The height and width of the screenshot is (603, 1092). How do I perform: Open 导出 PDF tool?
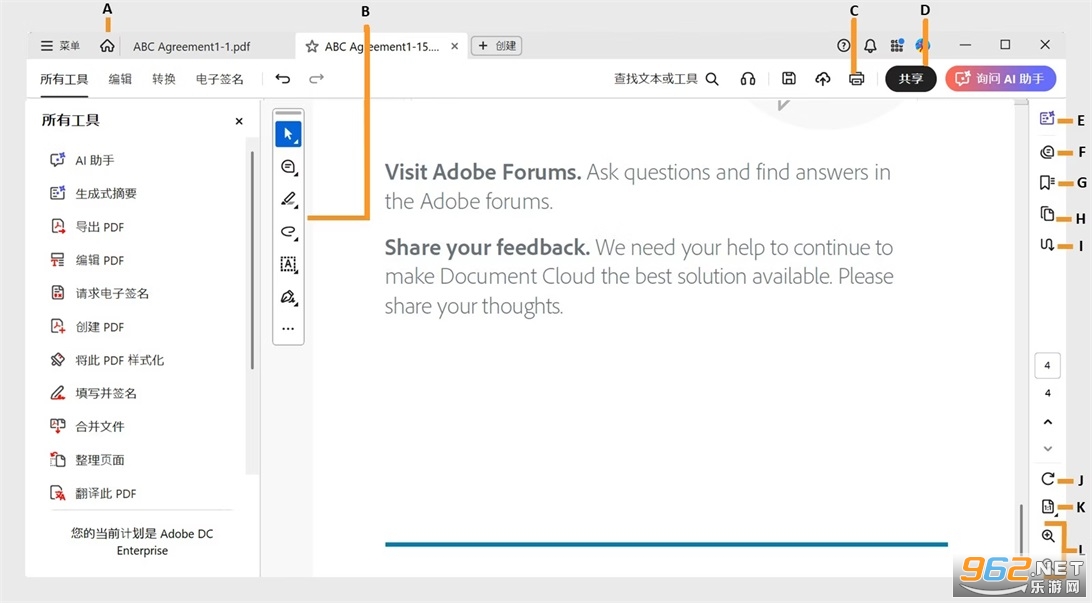click(87, 227)
